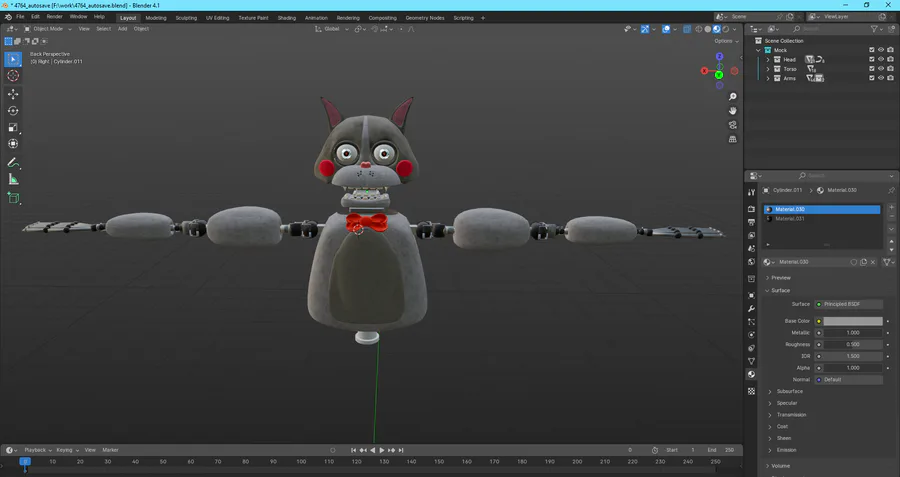This screenshot has height=477, width=900.
Task: Select the Measure tool
Action: [x=13, y=180]
